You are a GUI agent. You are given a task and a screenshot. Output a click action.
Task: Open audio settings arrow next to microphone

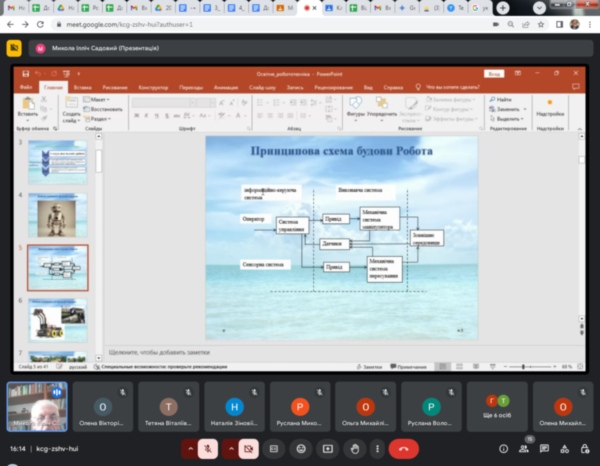tap(190, 449)
